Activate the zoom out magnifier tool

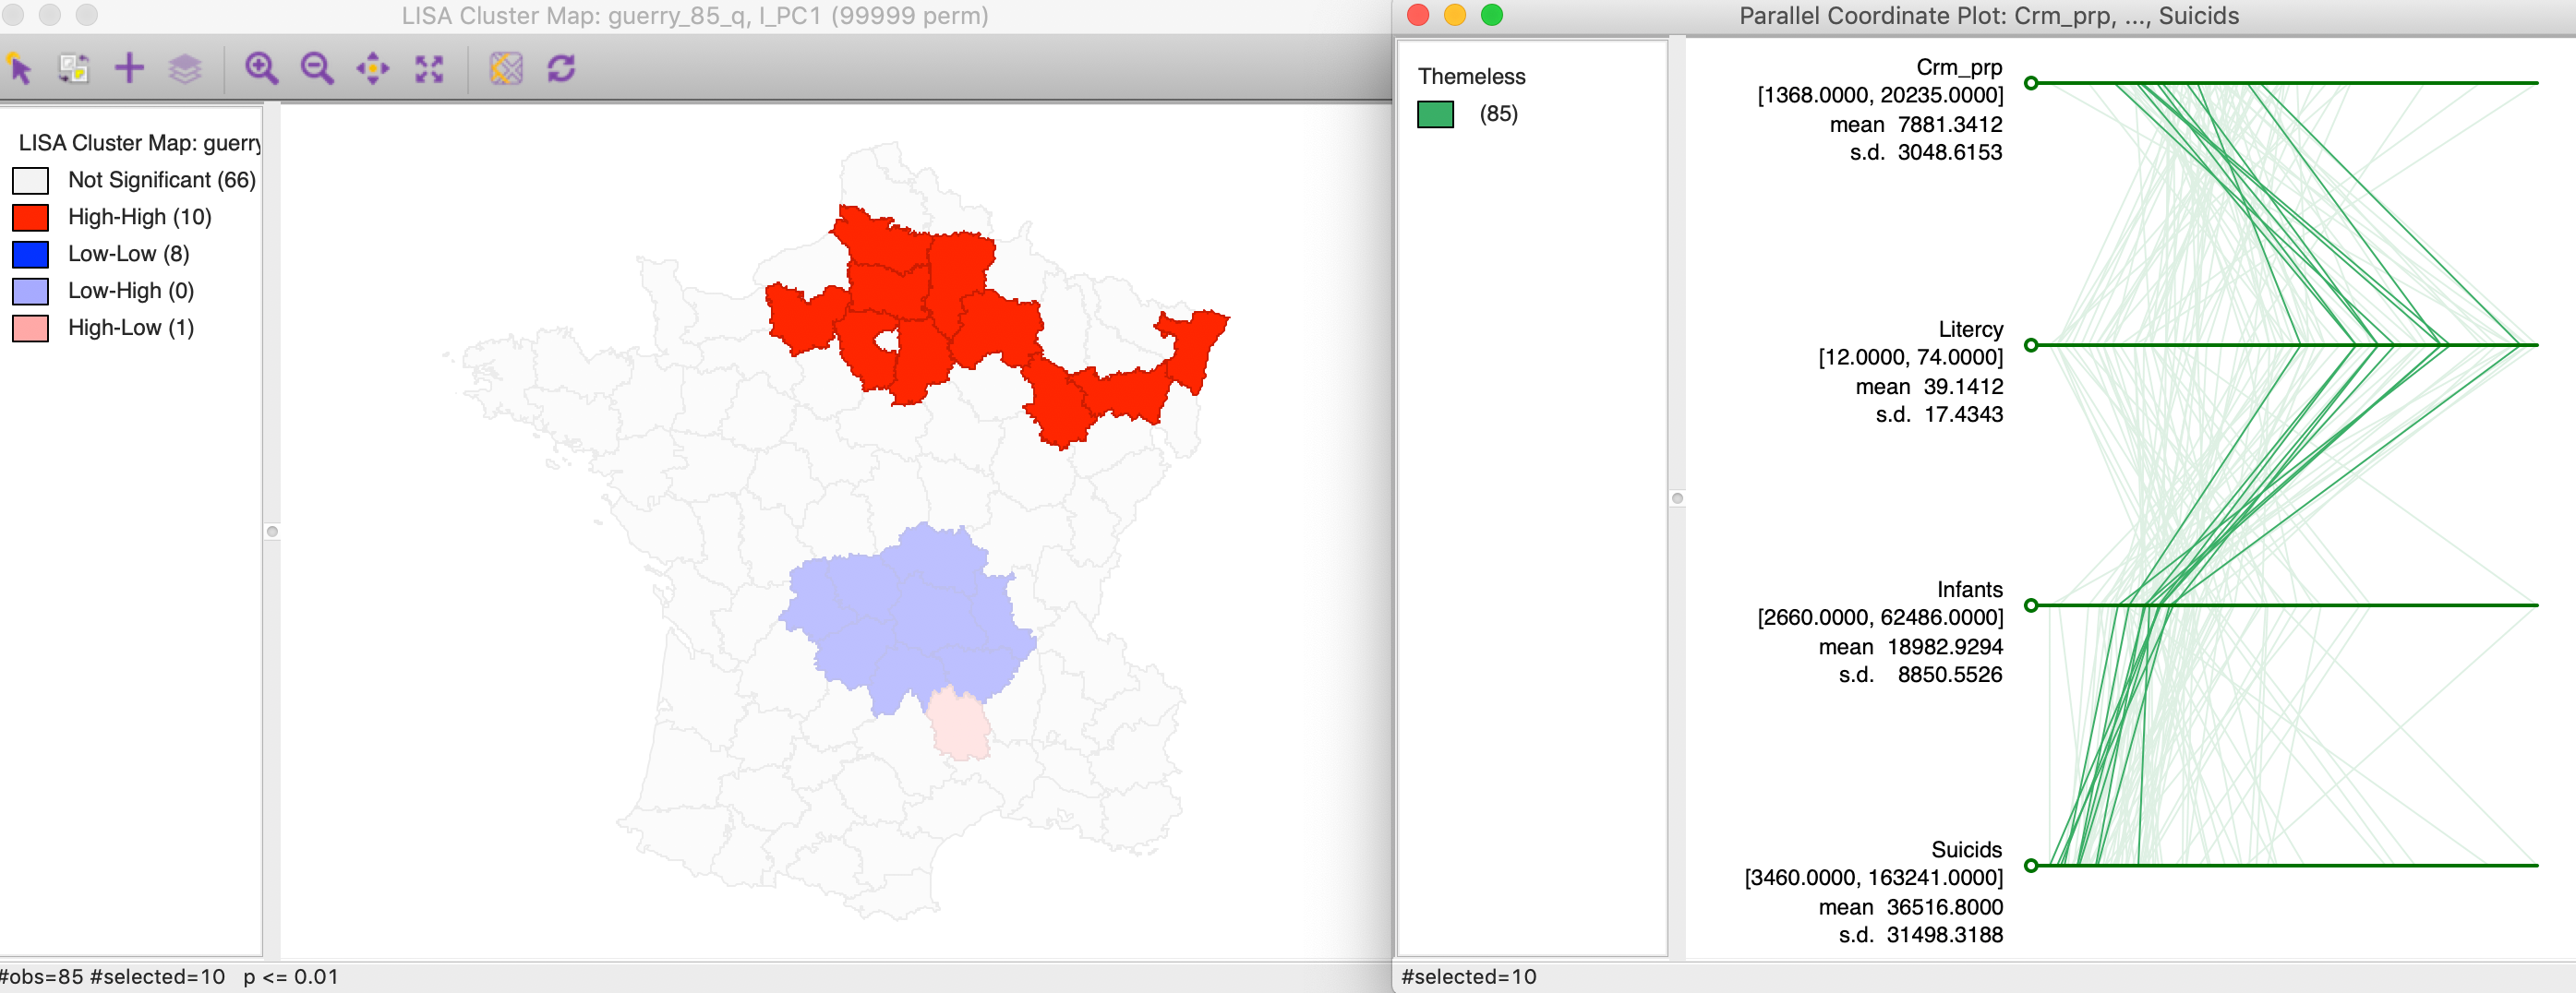(x=317, y=69)
